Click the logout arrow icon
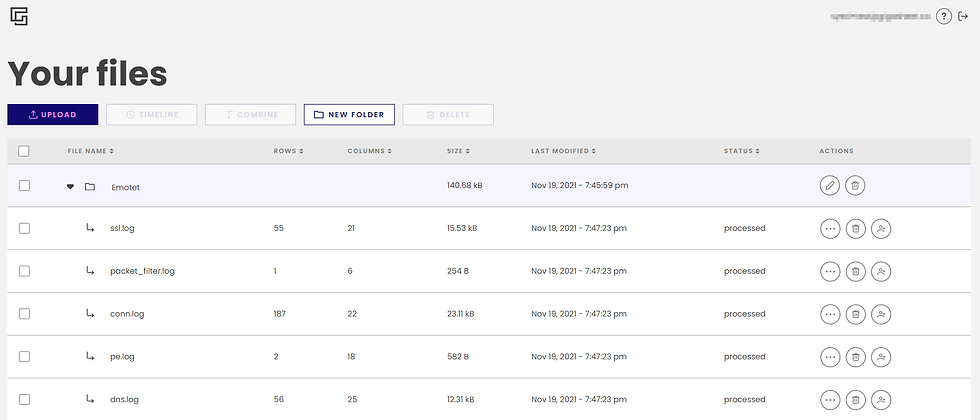The height and width of the screenshot is (420, 980). pos(963,17)
